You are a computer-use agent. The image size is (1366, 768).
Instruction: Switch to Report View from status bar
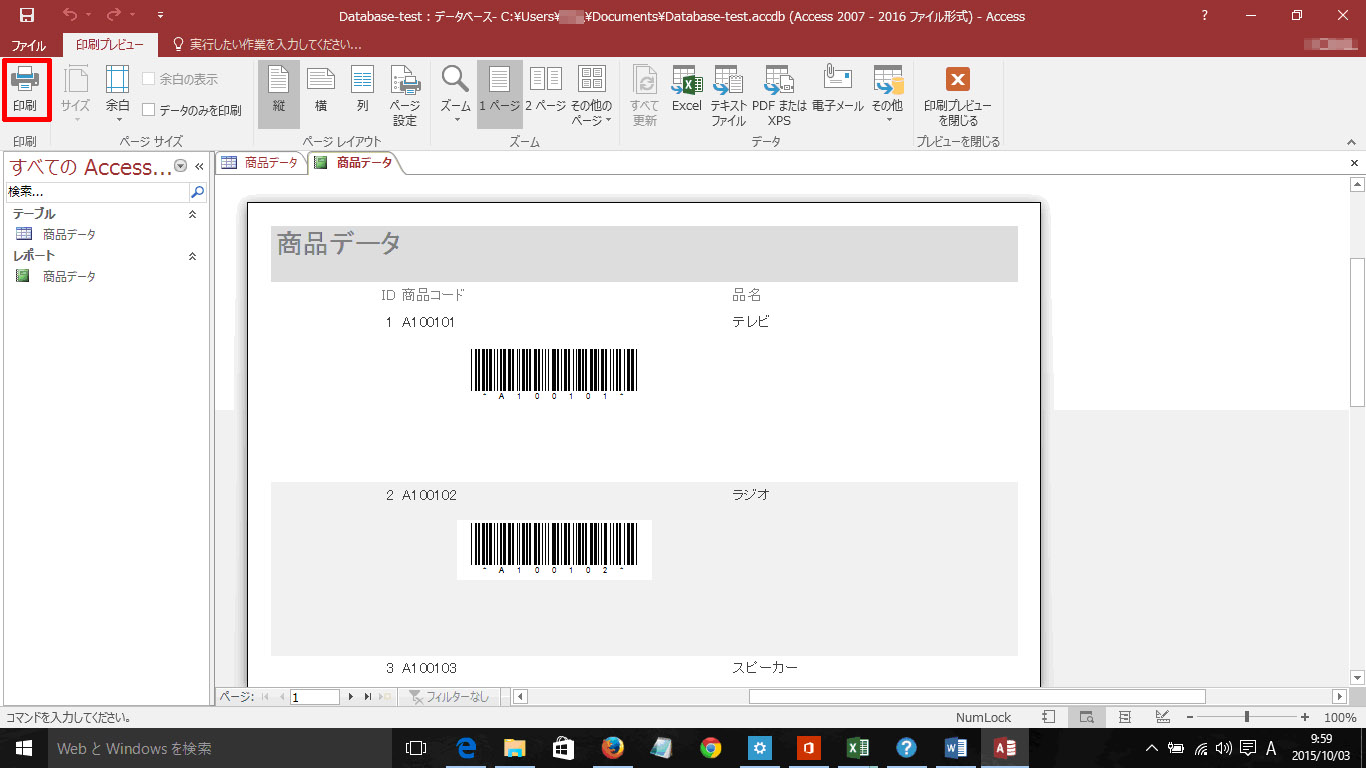[x=1048, y=717]
